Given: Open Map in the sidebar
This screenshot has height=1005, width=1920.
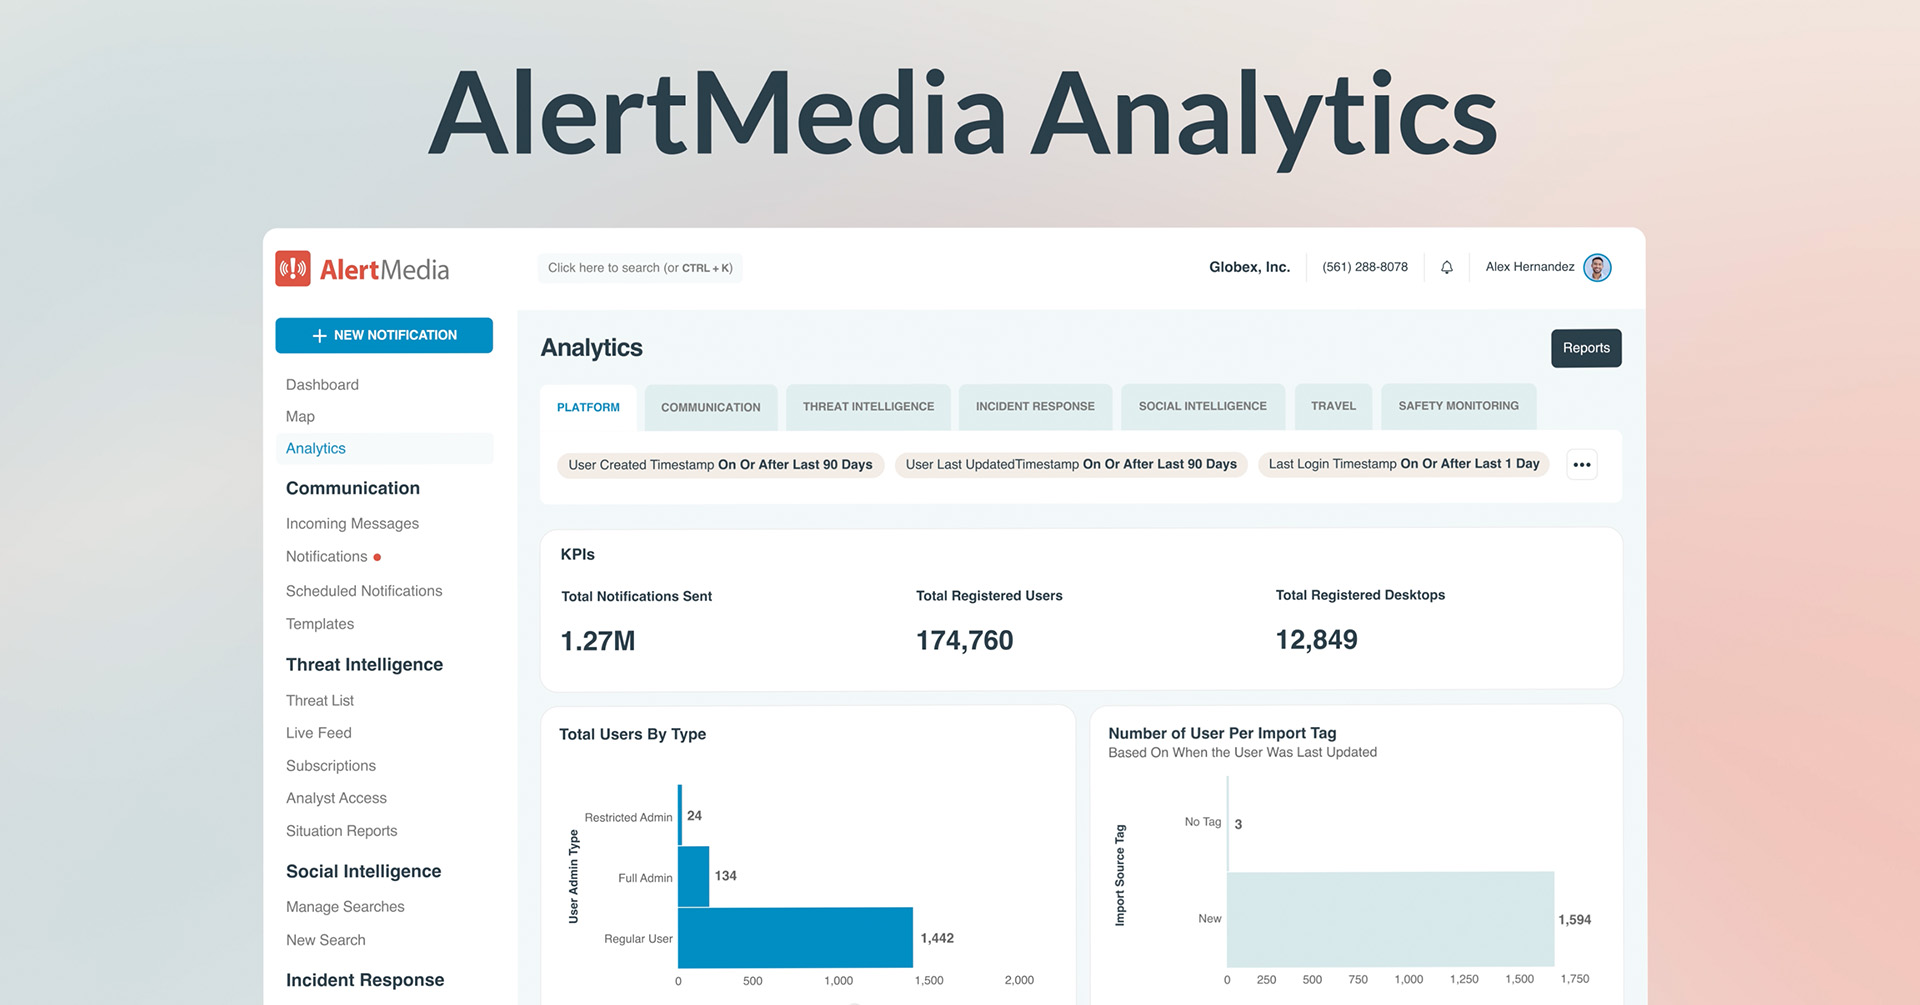Looking at the screenshot, I should (x=300, y=417).
